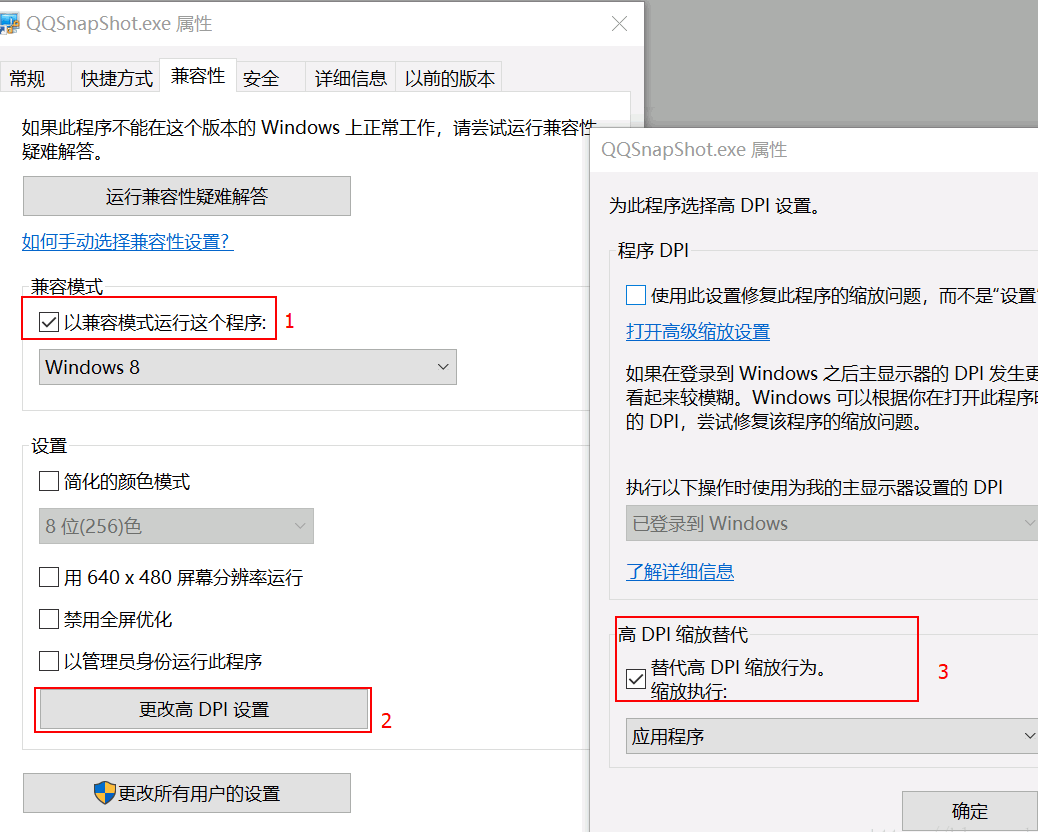Open the 以前的版本 tab

[x=449, y=78]
